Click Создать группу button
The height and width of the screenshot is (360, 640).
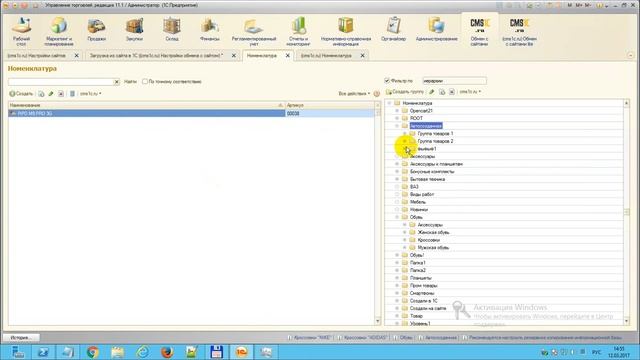(405, 92)
